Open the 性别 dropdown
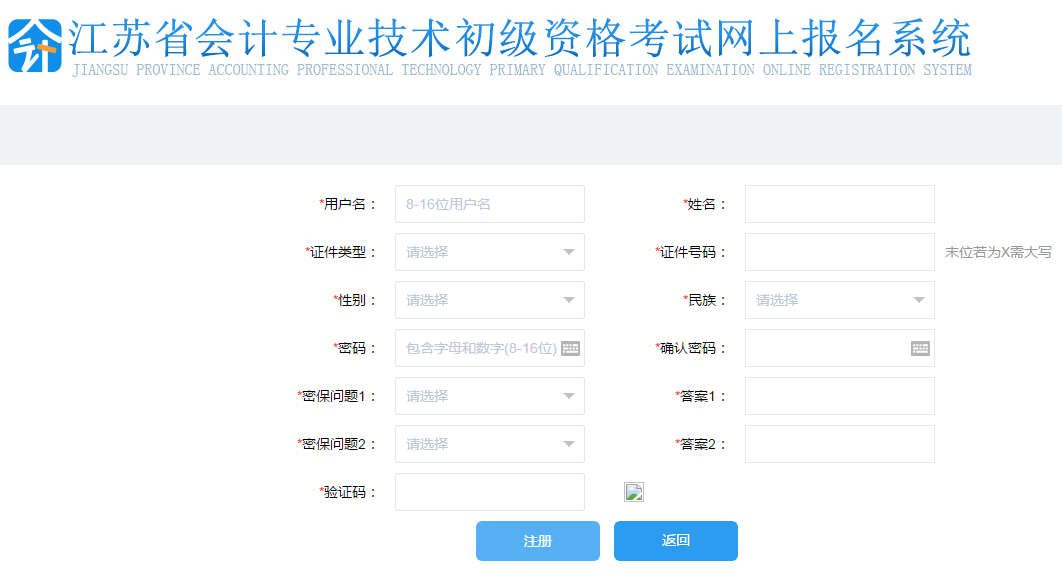The width and height of the screenshot is (1062, 585). pos(489,300)
